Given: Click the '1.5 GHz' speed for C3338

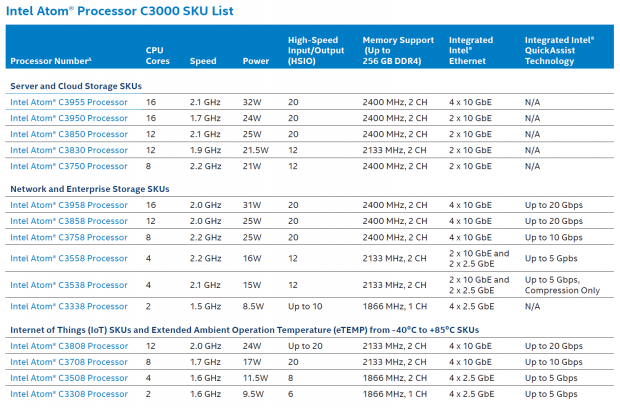Looking at the screenshot, I should pyautogui.click(x=205, y=306).
